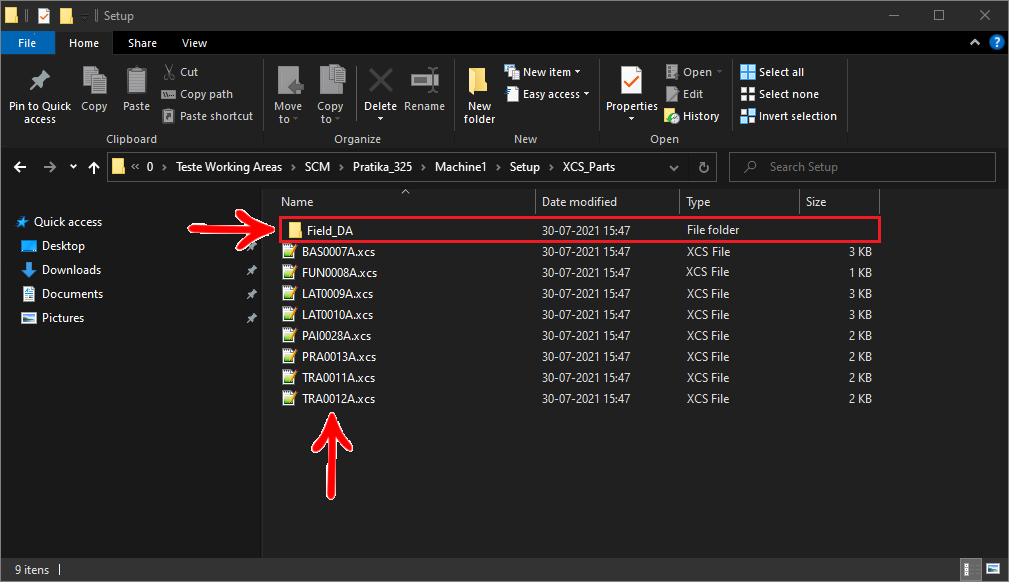
Task: Select the Field_DA folder
Action: click(x=580, y=230)
